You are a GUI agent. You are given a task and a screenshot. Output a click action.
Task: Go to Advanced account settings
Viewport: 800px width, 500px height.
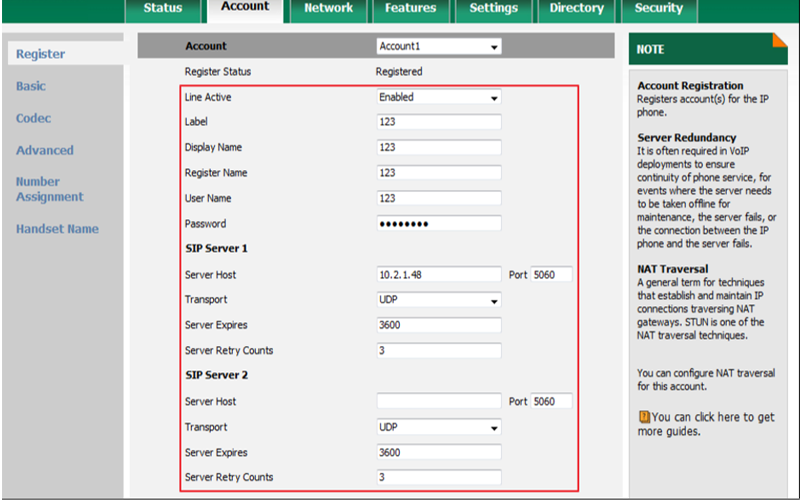point(45,151)
